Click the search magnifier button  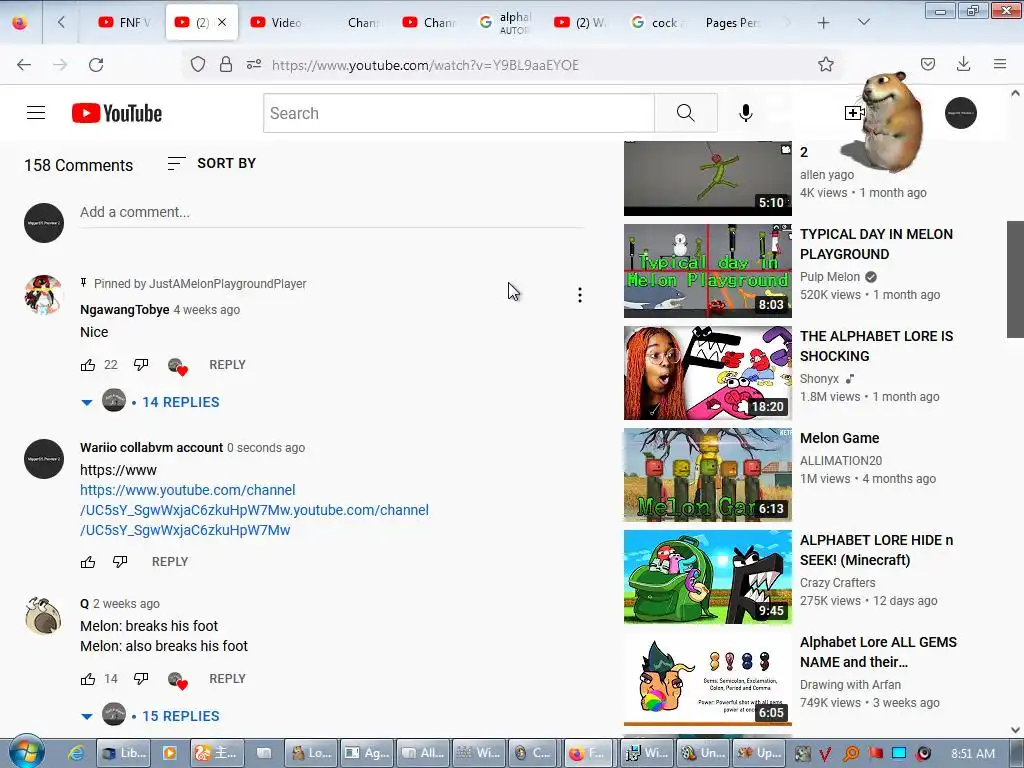tap(686, 113)
